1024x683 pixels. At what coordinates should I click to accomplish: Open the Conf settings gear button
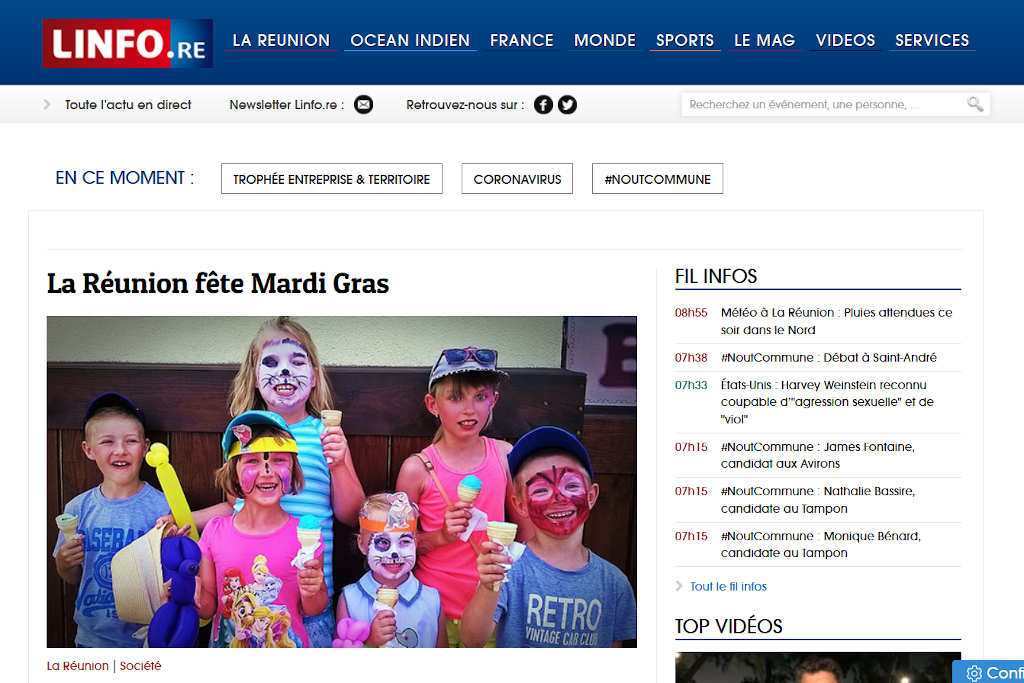coord(989,673)
